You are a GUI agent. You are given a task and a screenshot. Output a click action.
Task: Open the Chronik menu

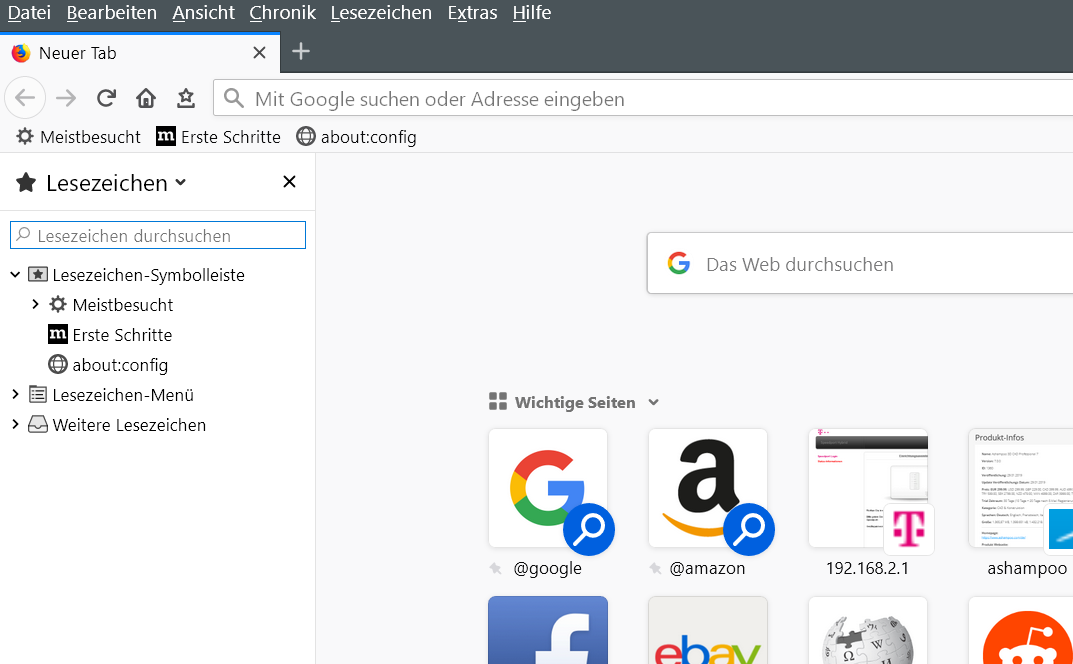[282, 13]
